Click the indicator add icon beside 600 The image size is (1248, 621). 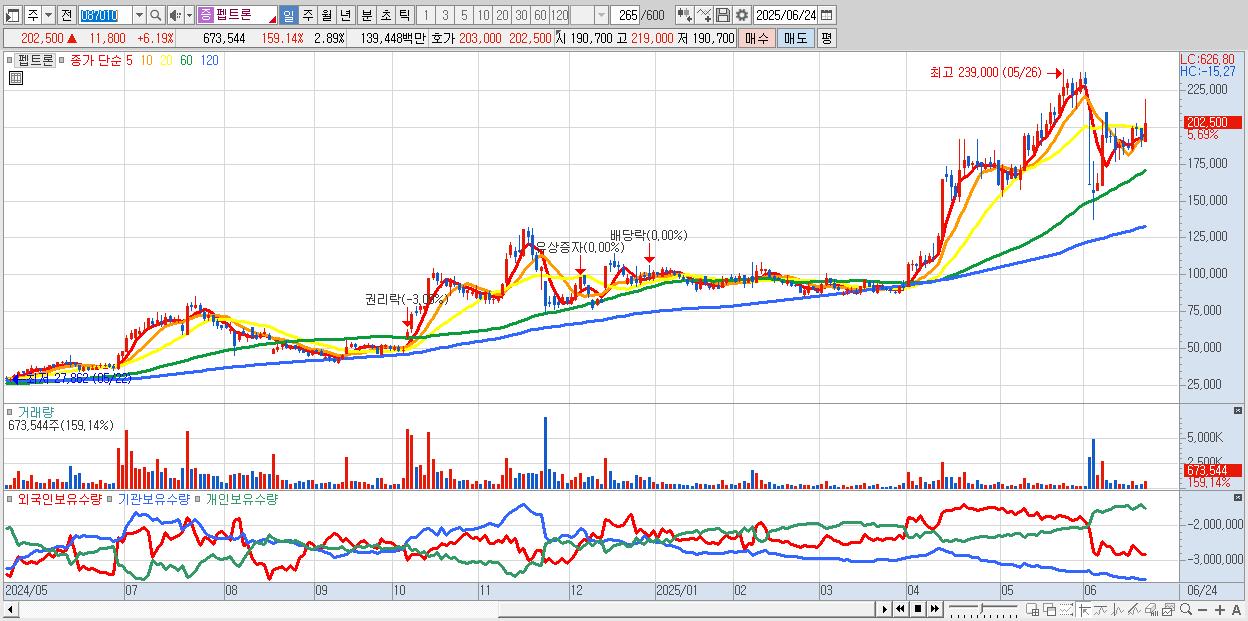tap(684, 15)
